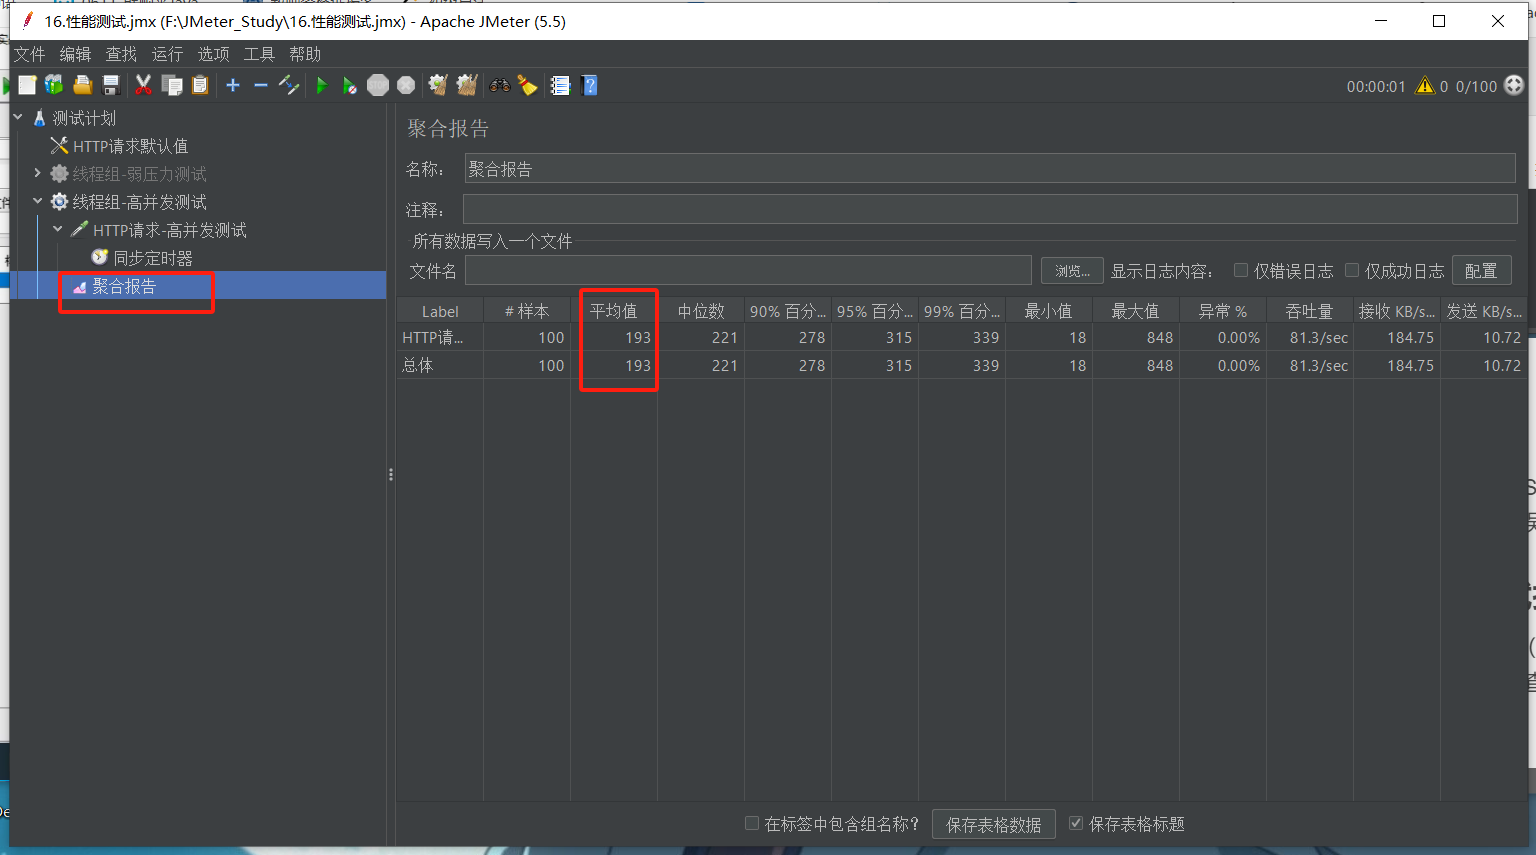Collapse the 线程组-高并发测试 node
The image size is (1536, 855).
tap(38, 201)
